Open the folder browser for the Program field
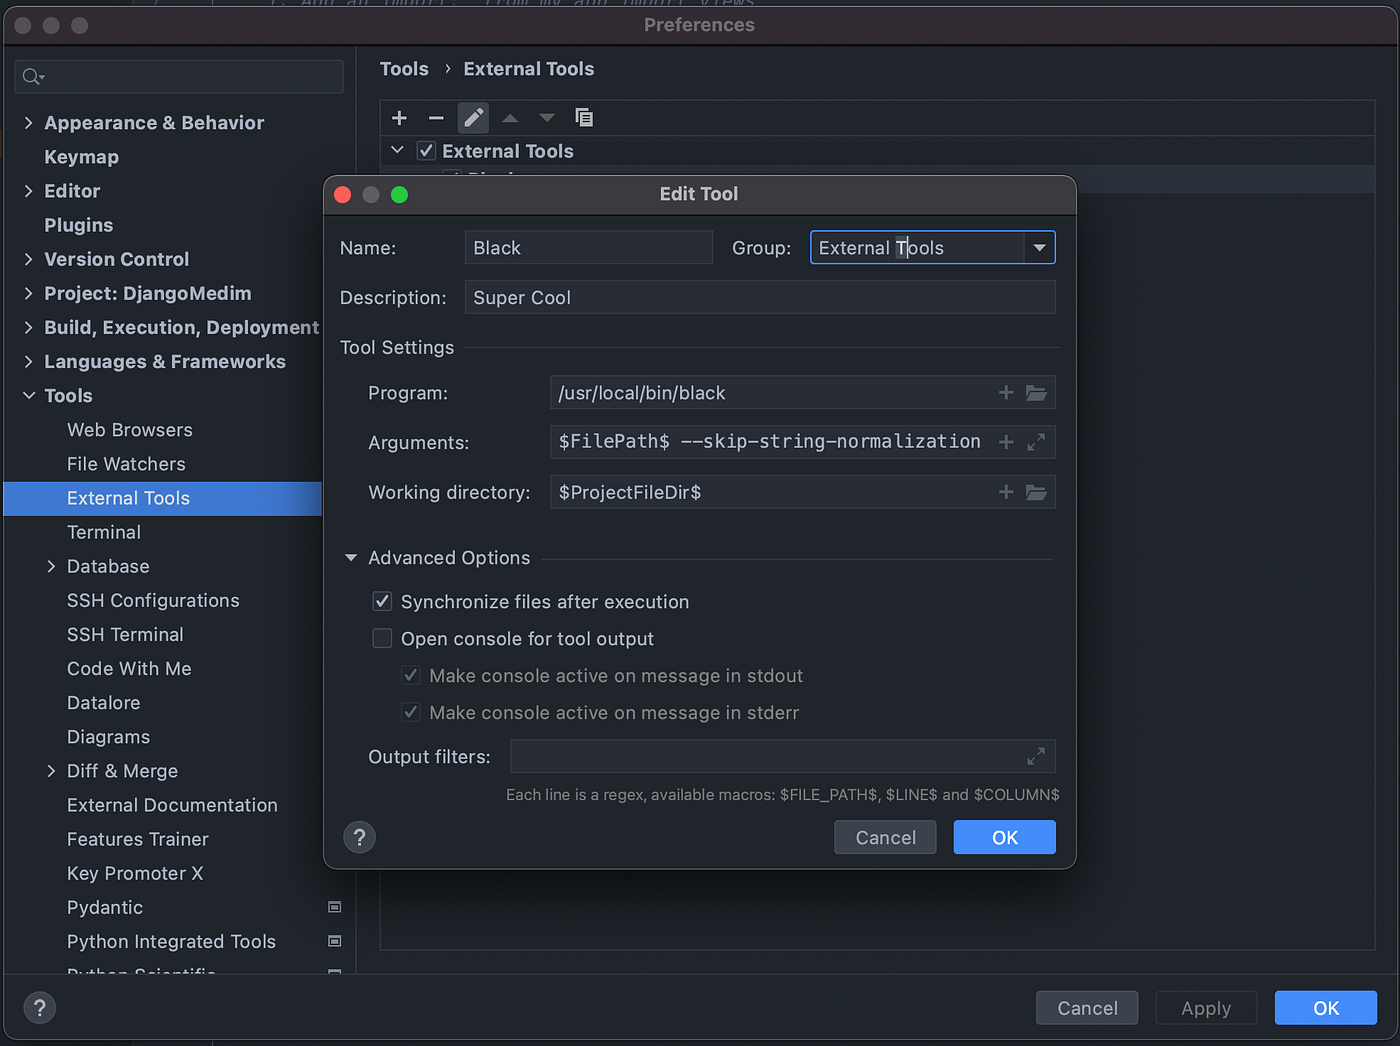This screenshot has width=1400, height=1046. pos(1036,392)
